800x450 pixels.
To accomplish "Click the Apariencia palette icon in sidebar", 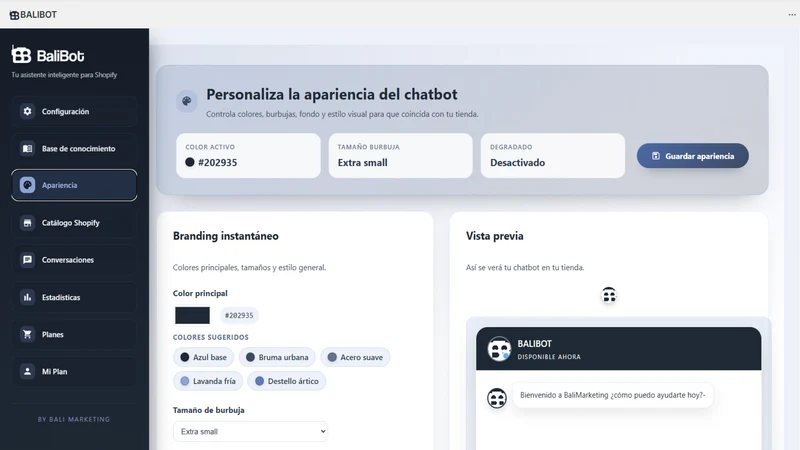I will [28, 185].
